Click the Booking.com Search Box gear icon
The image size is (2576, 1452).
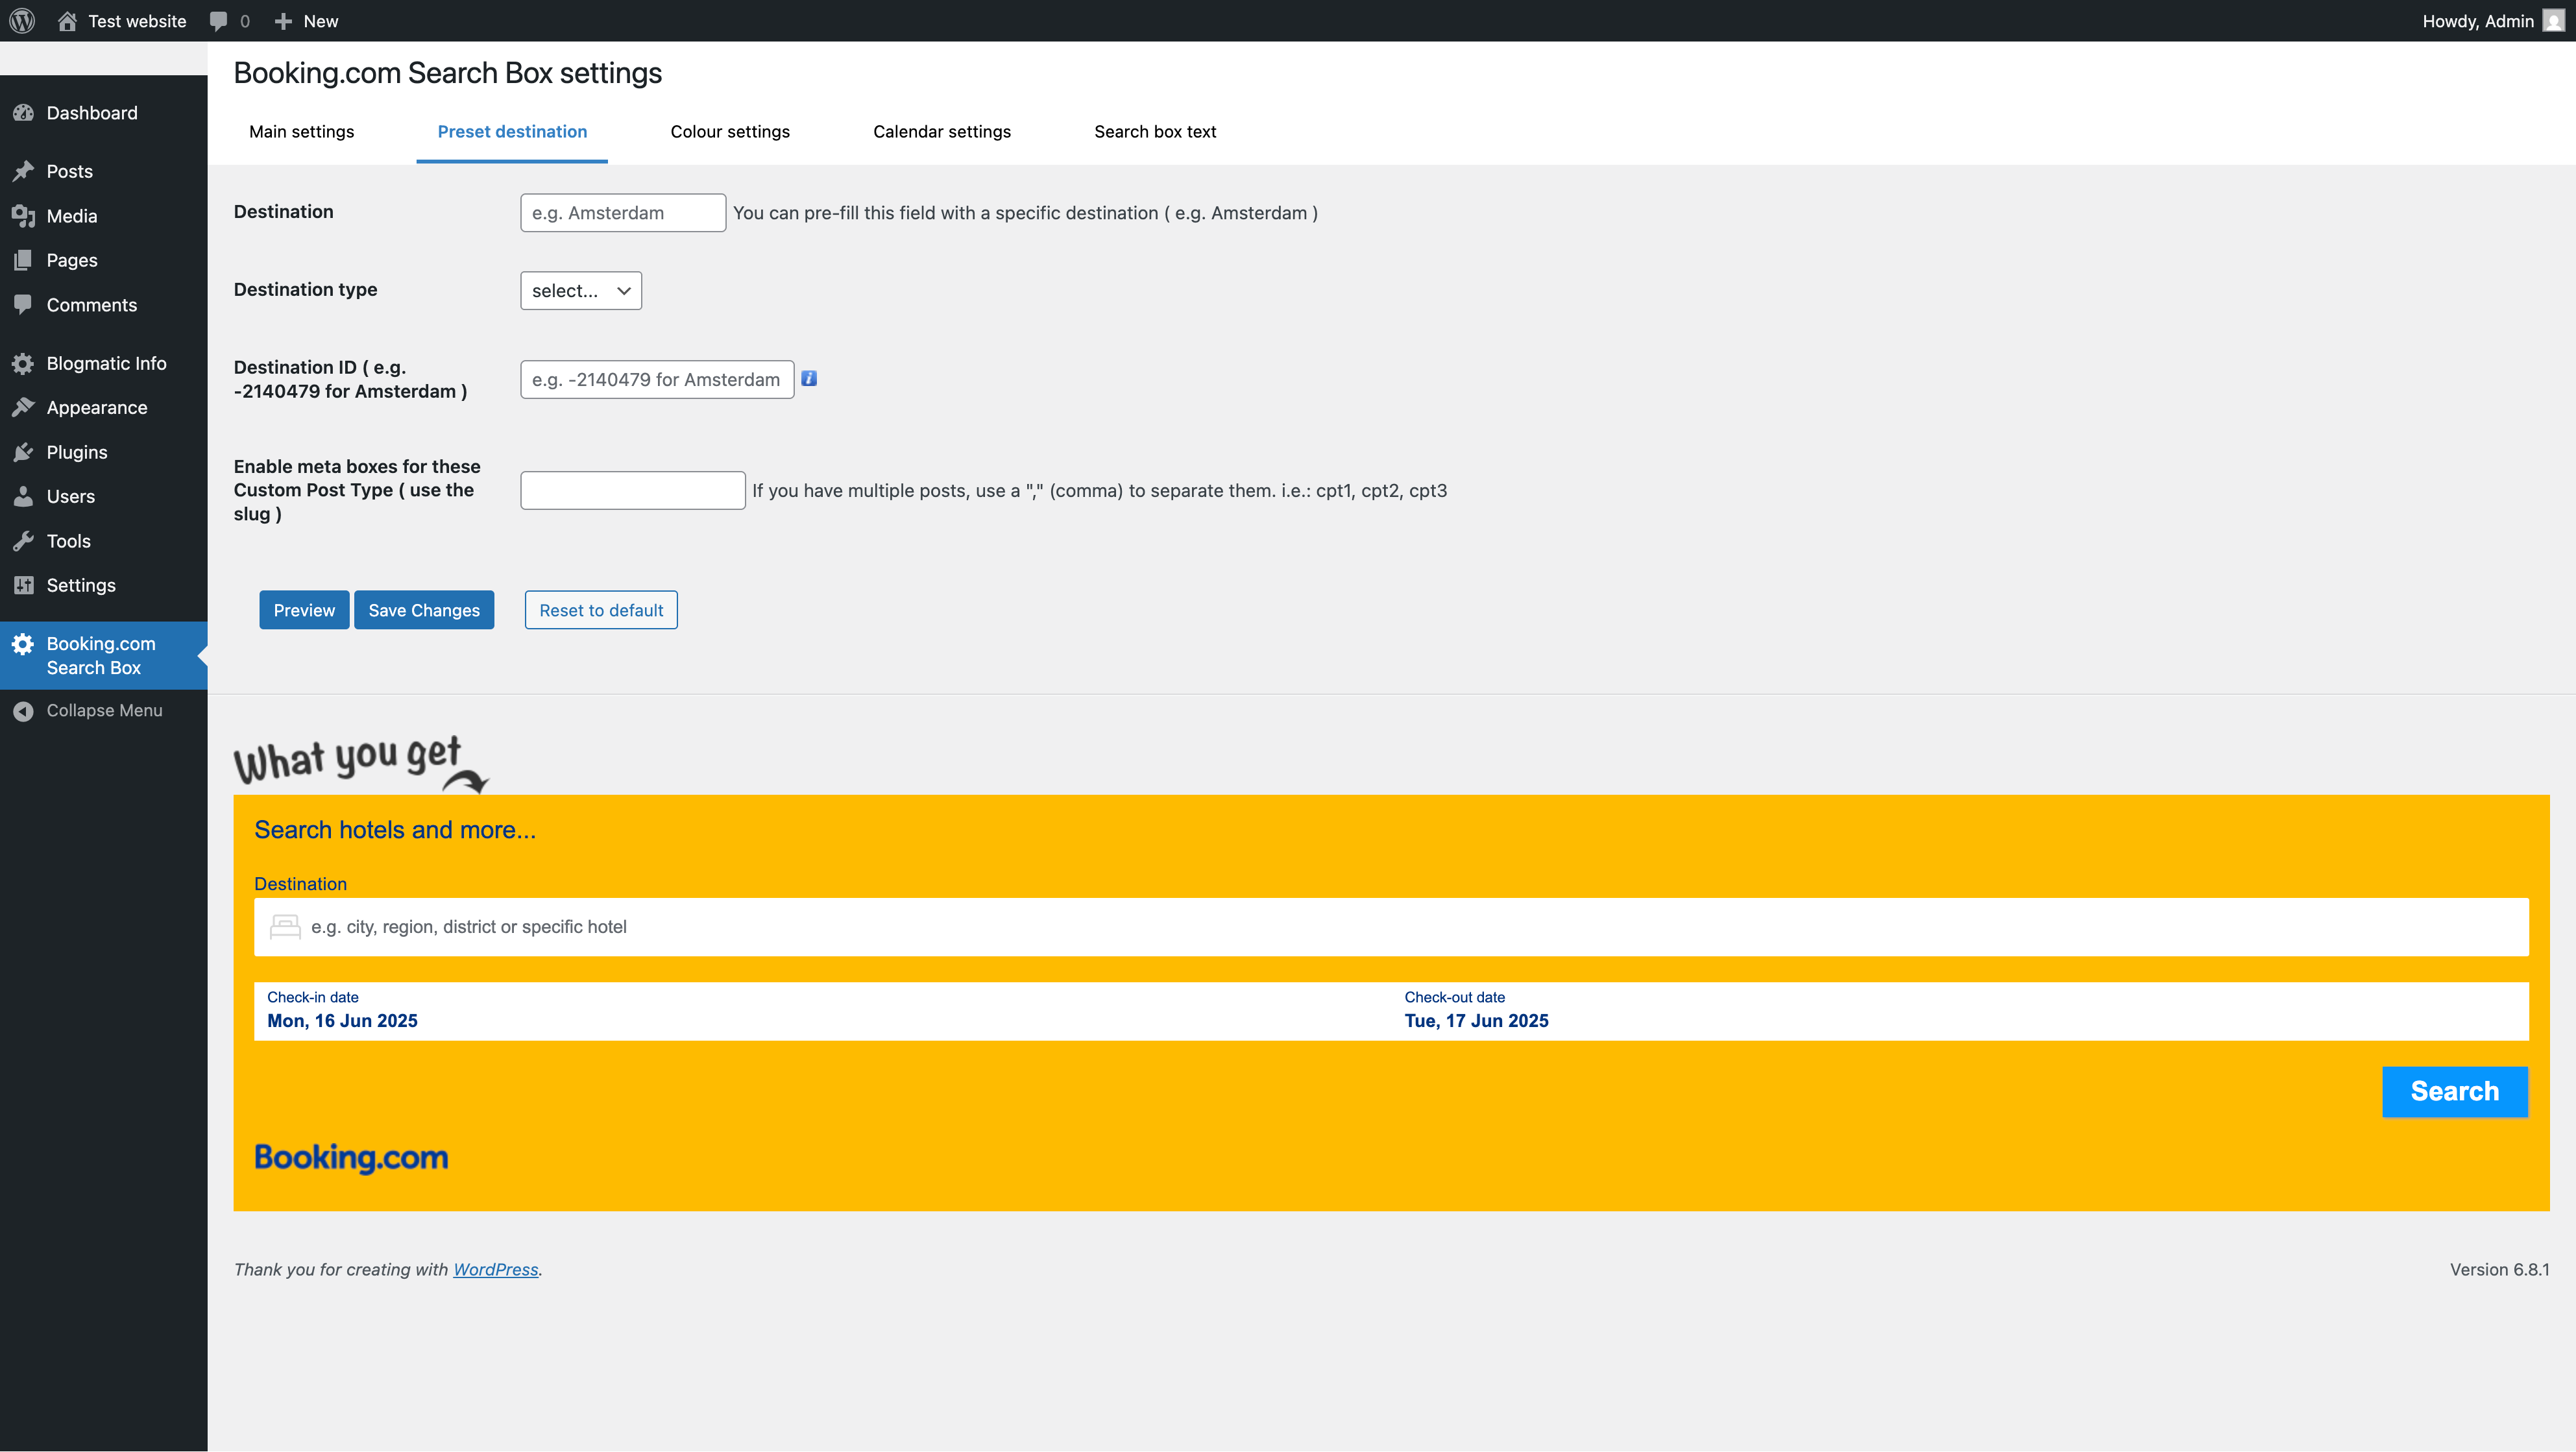tap(23, 644)
